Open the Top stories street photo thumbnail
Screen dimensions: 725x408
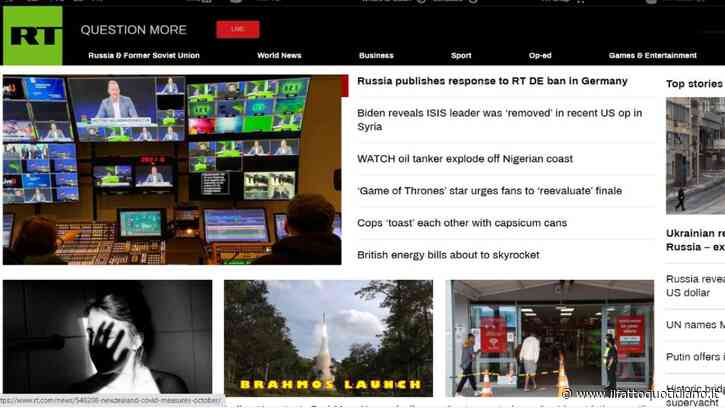click(695, 155)
